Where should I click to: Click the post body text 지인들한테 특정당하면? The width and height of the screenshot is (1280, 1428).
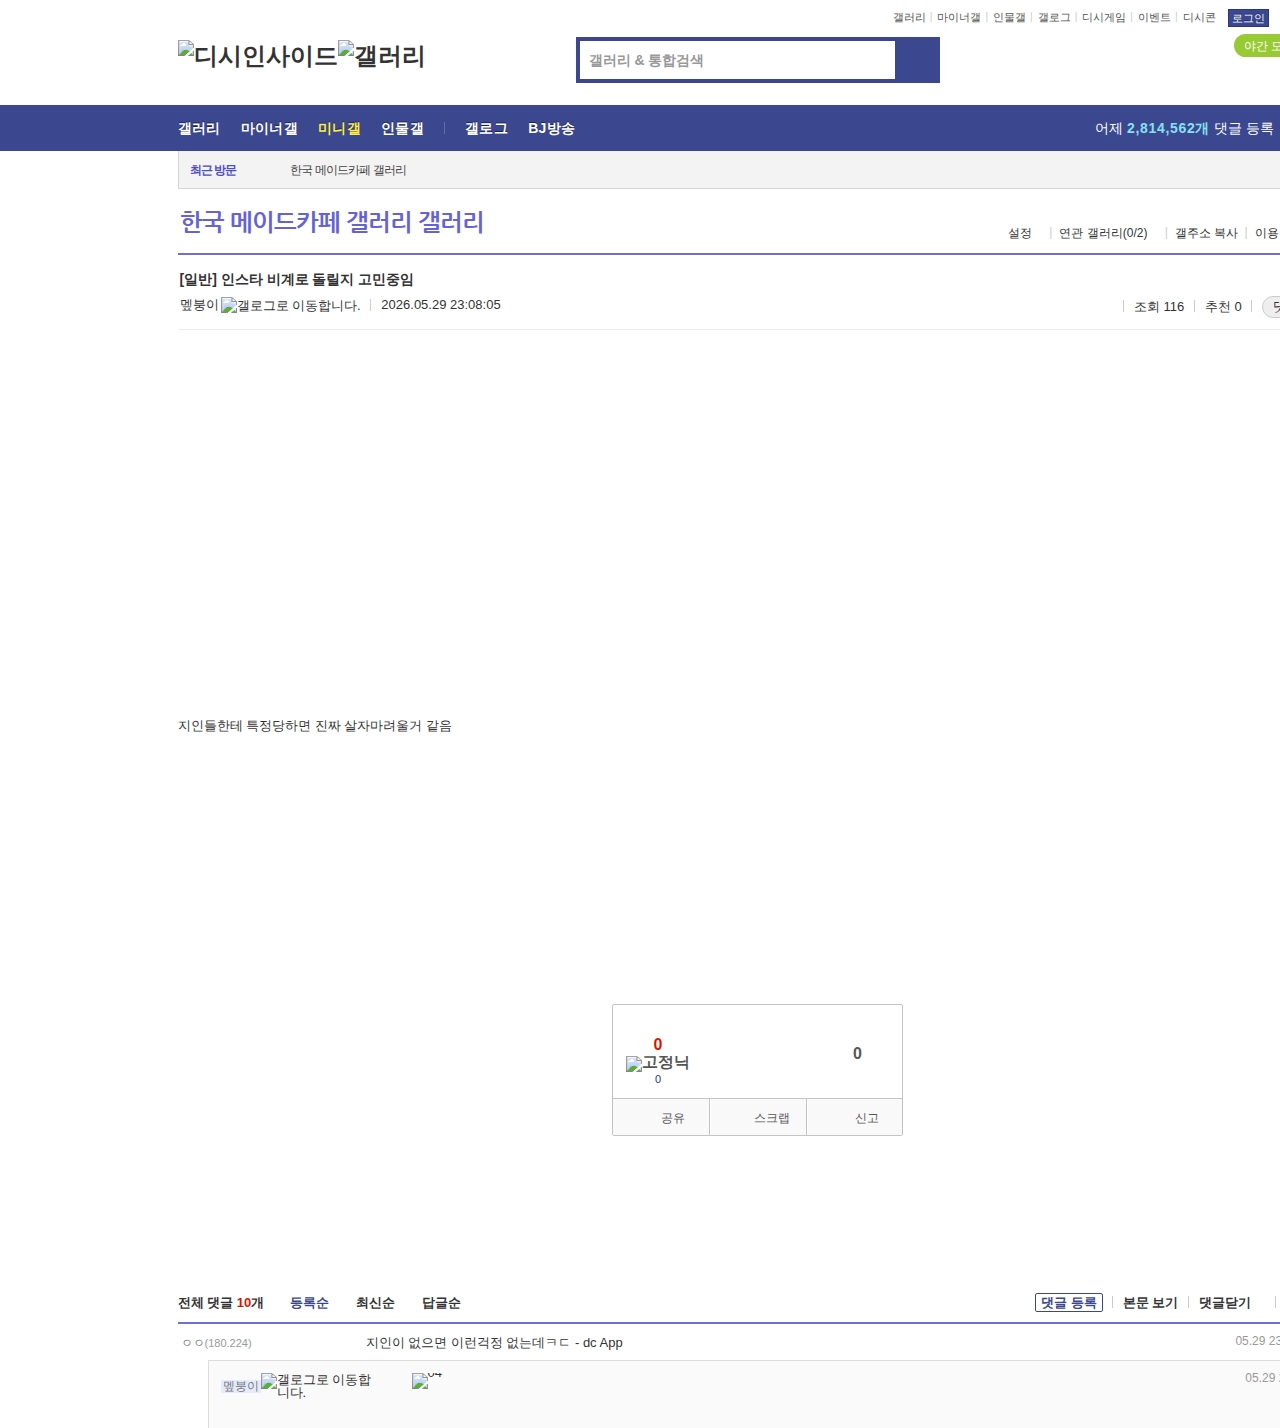tap(315, 726)
